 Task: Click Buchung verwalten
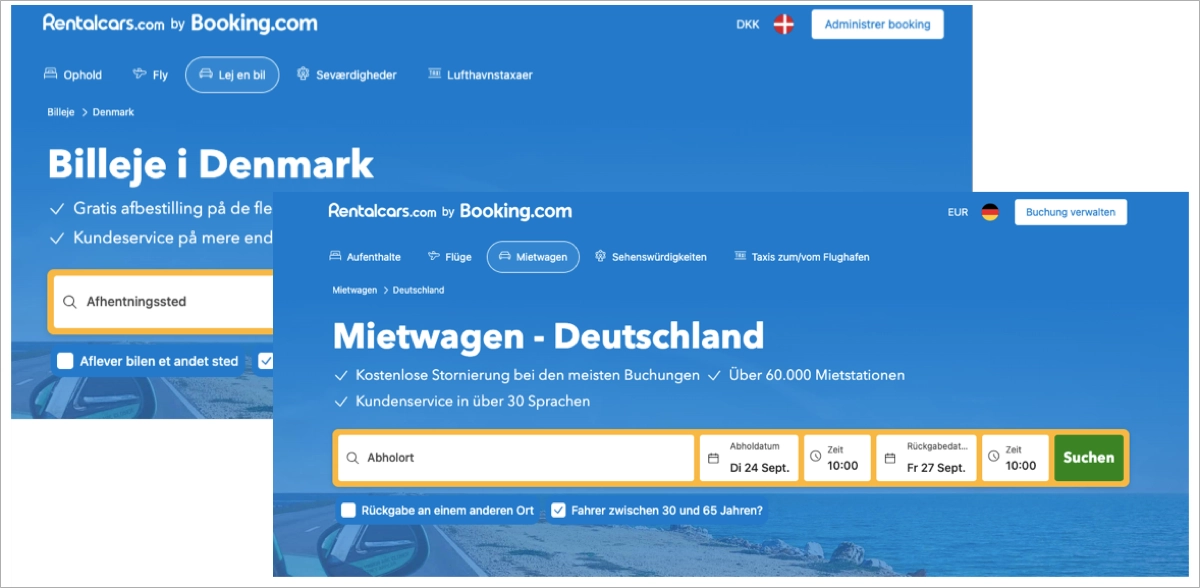[x=1071, y=212]
